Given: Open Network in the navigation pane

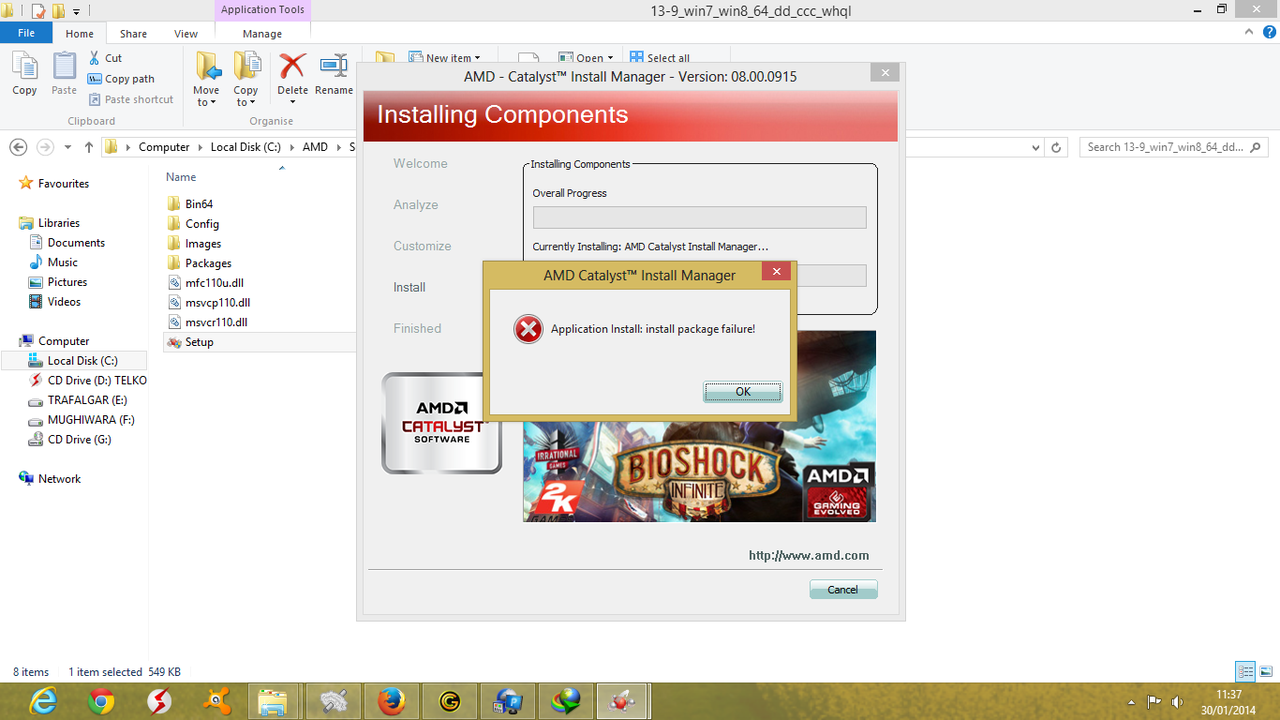Looking at the screenshot, I should click(59, 479).
